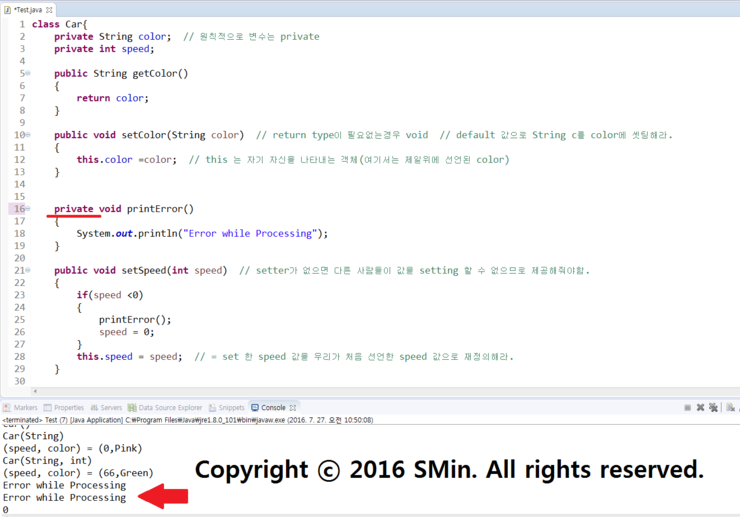This screenshot has height=517, width=740.
Task: Collapse the printError method at line 16
Action: tap(28, 208)
